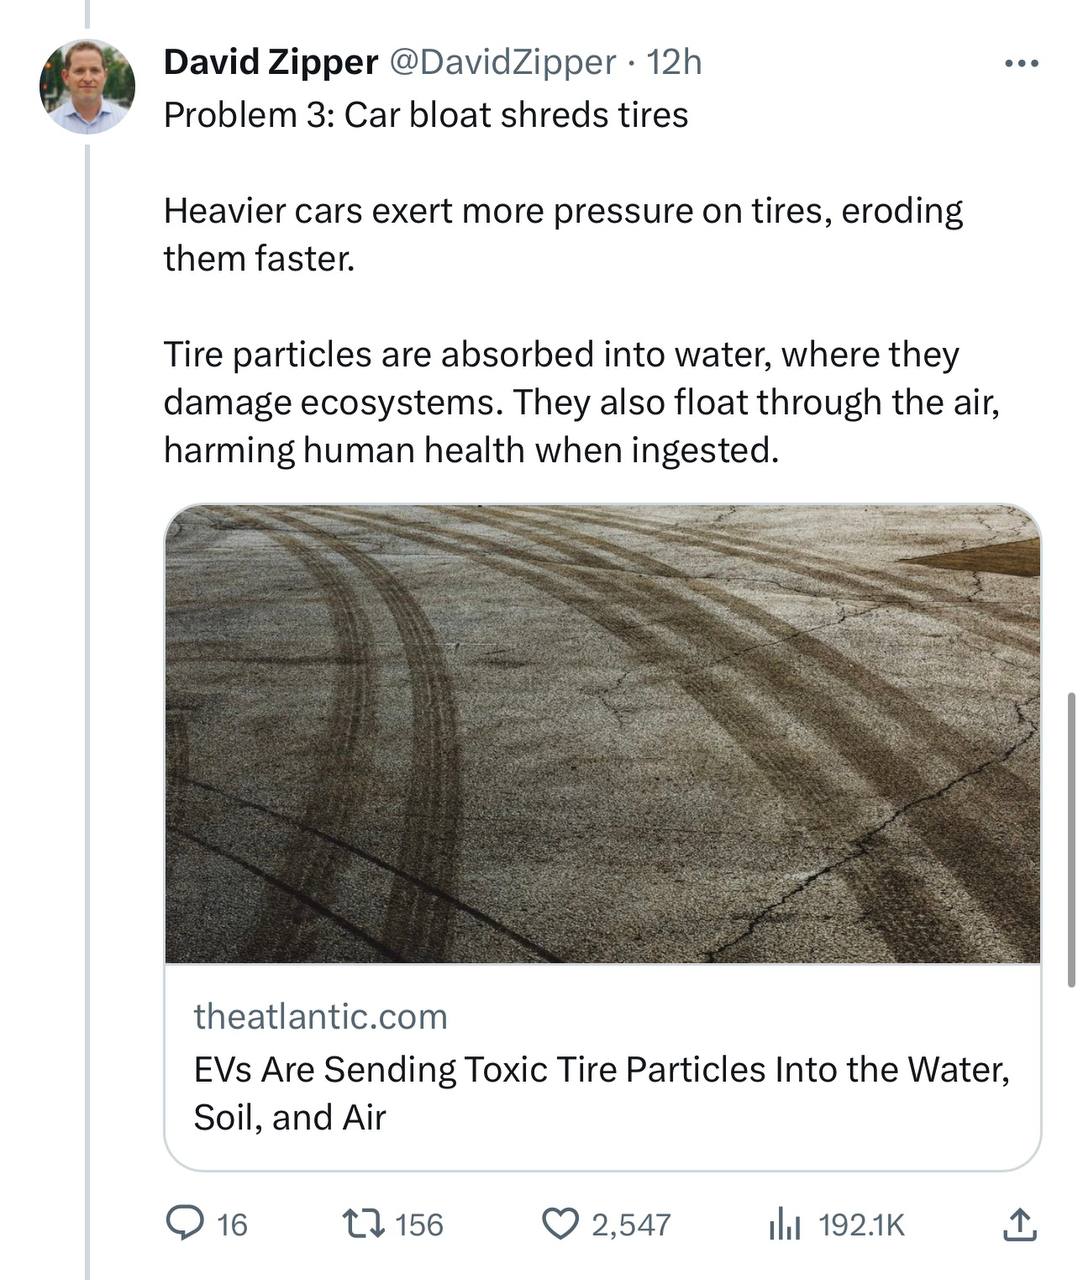Click the 192.1K views count
The image size is (1083, 1280).
861,1224
